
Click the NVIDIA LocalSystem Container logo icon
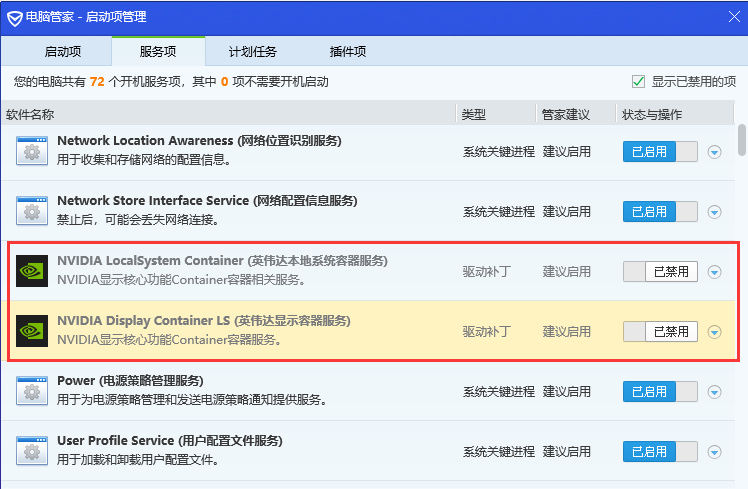pos(32,271)
